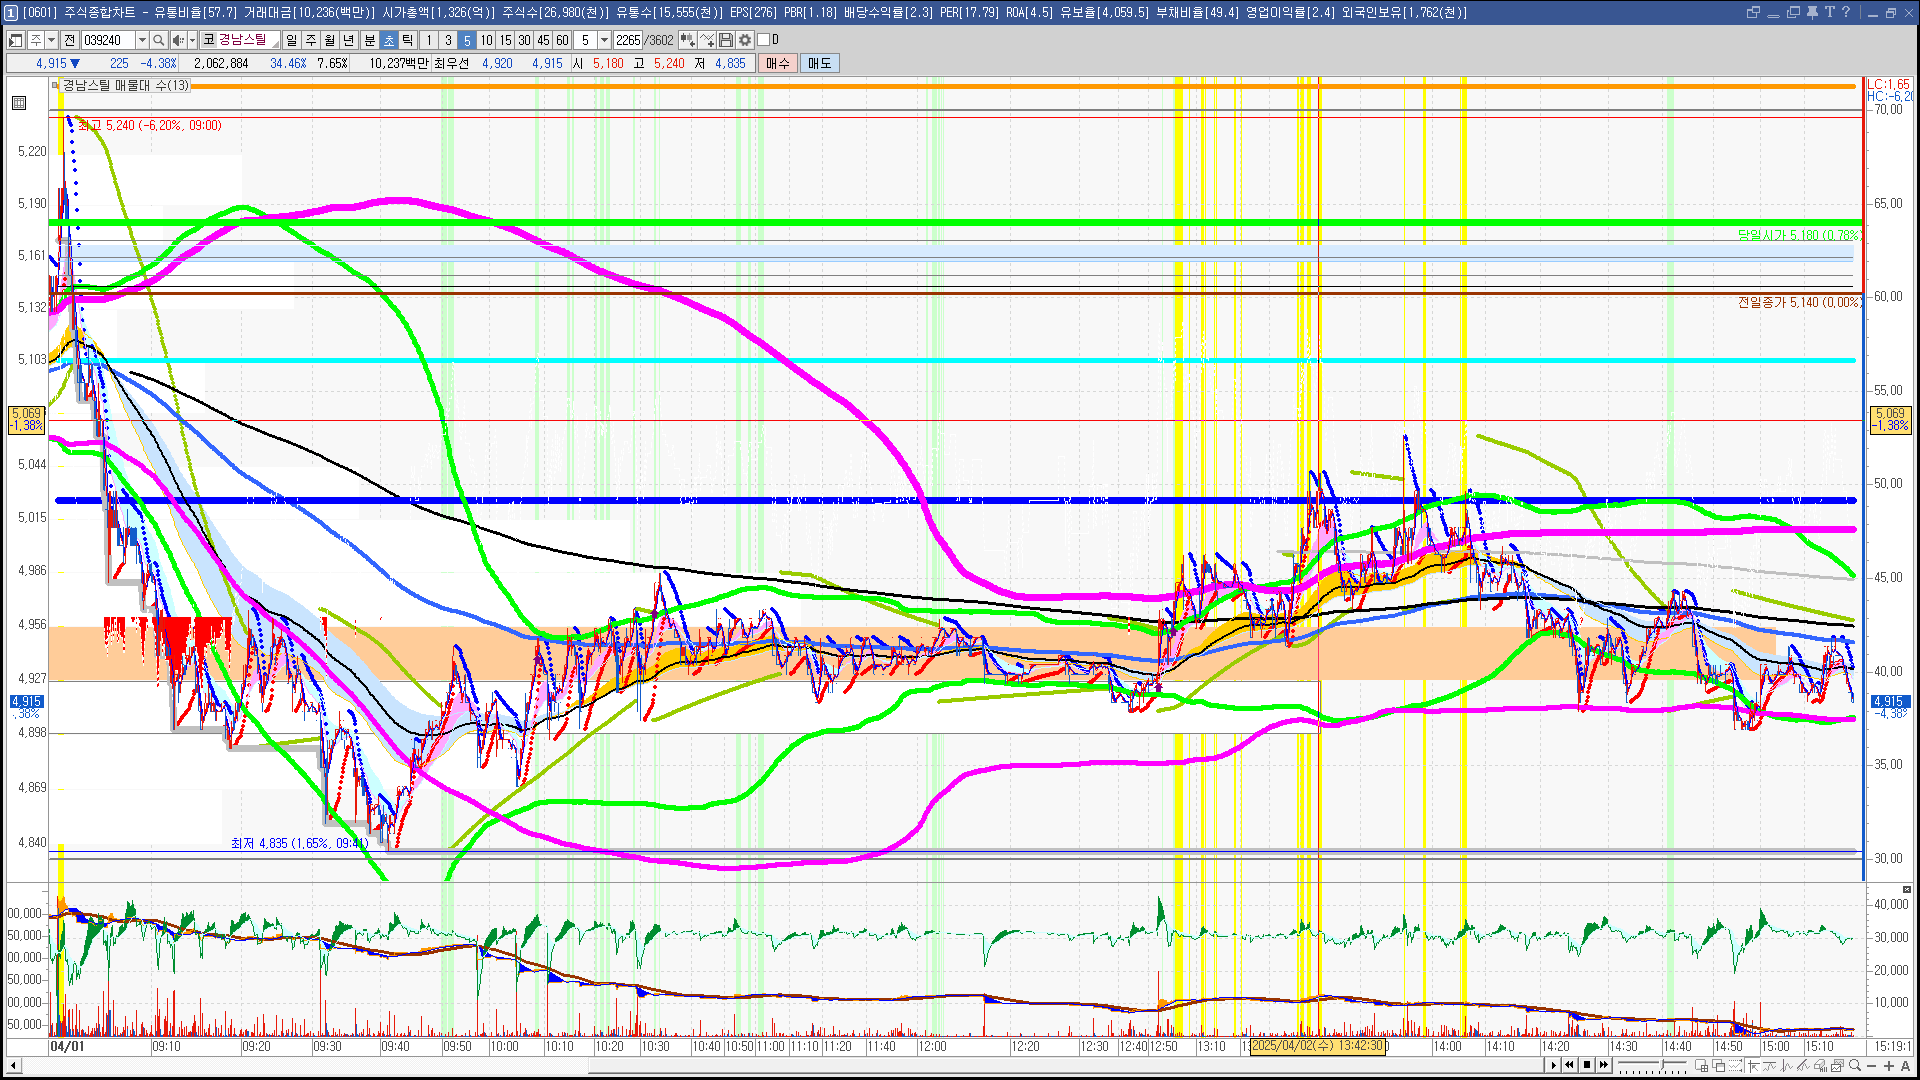Open the 주 type dropdown arrow

point(51,40)
